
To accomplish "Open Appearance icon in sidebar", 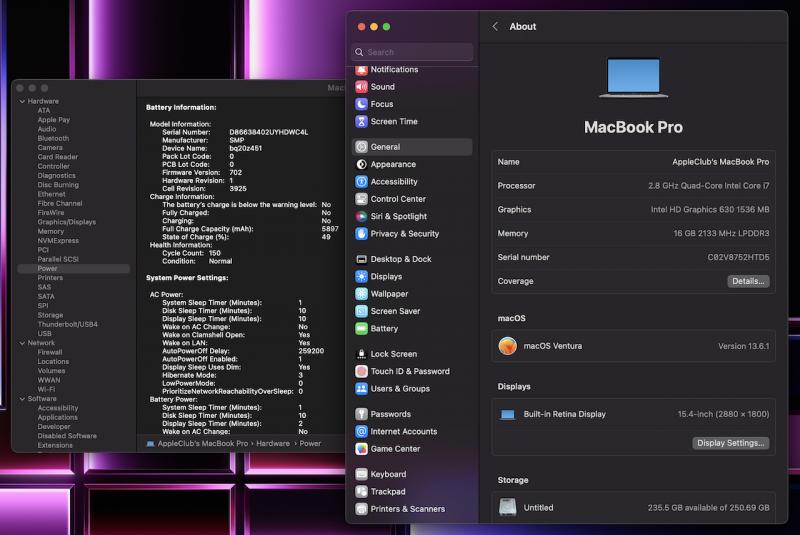I will click(x=361, y=164).
